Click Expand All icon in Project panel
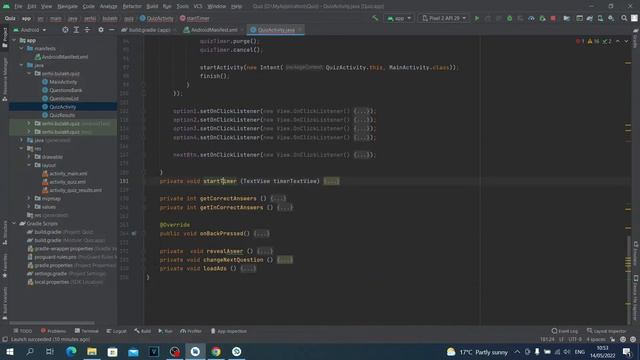Screen dimensions: 640x360 pyautogui.click(x=76, y=30)
